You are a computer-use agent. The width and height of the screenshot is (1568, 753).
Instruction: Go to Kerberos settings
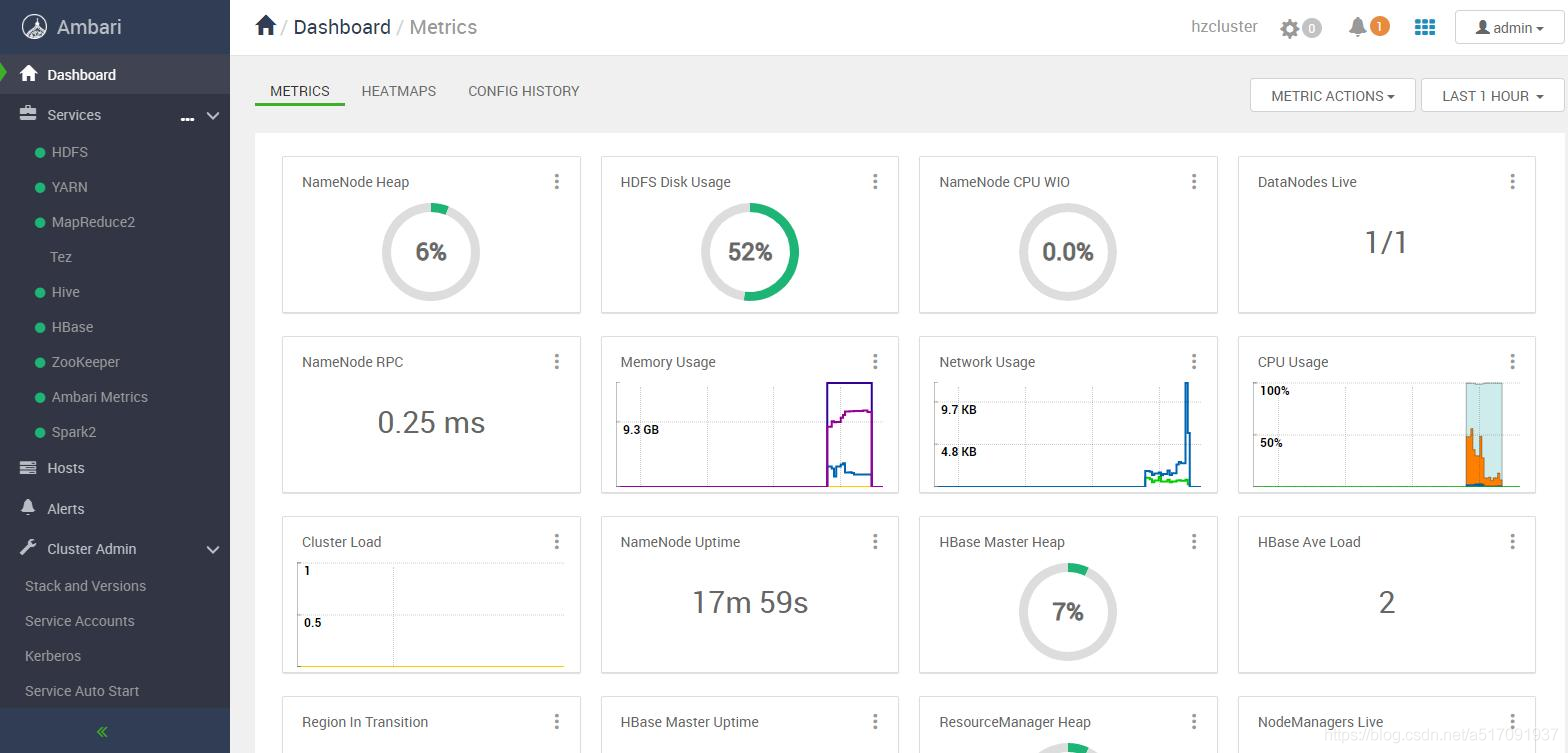(x=53, y=656)
